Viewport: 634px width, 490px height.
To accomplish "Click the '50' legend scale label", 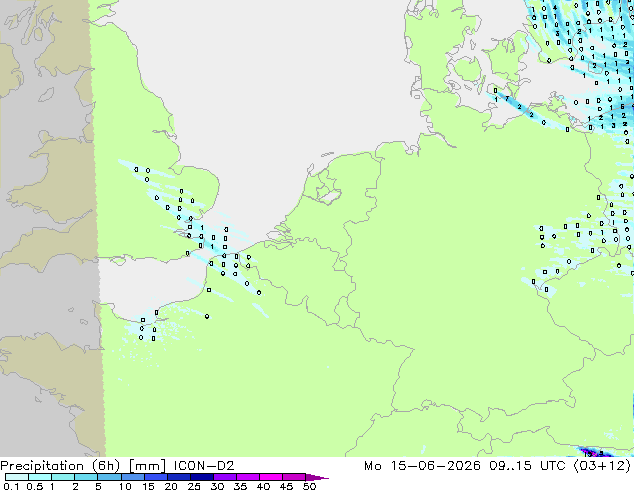I will pyautogui.click(x=310, y=486).
